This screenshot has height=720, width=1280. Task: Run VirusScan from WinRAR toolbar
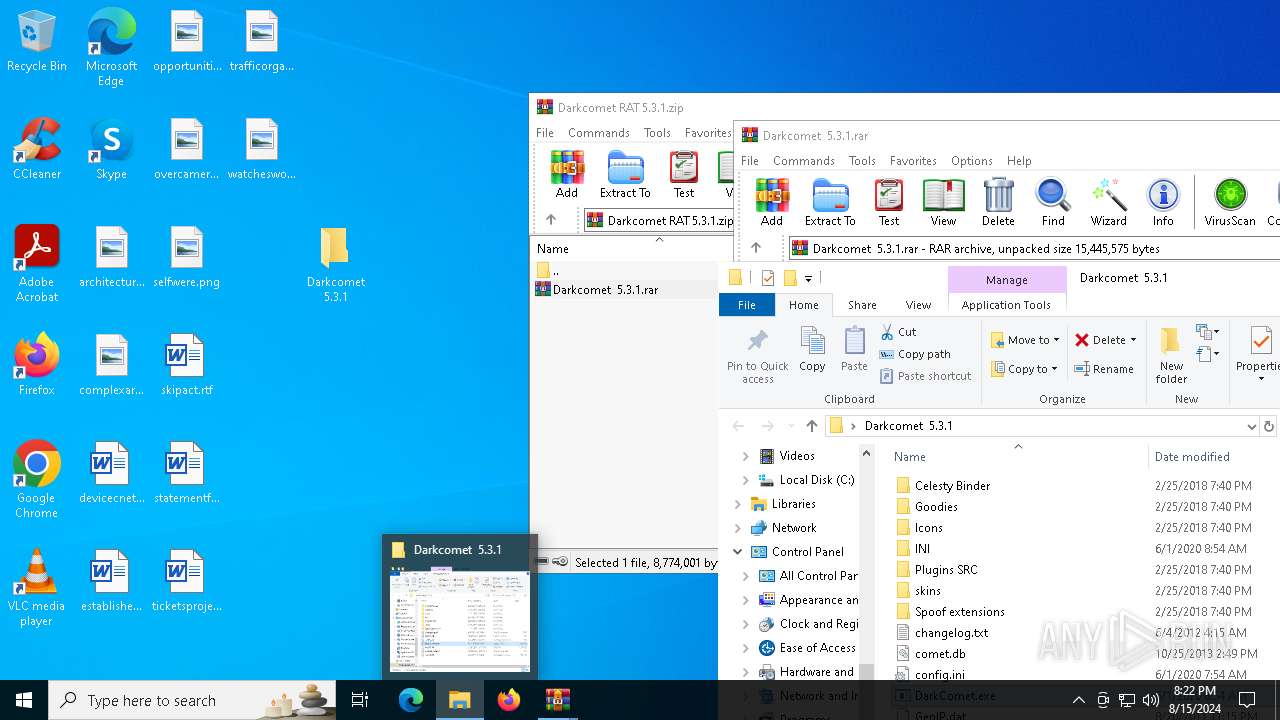pos(1230,202)
